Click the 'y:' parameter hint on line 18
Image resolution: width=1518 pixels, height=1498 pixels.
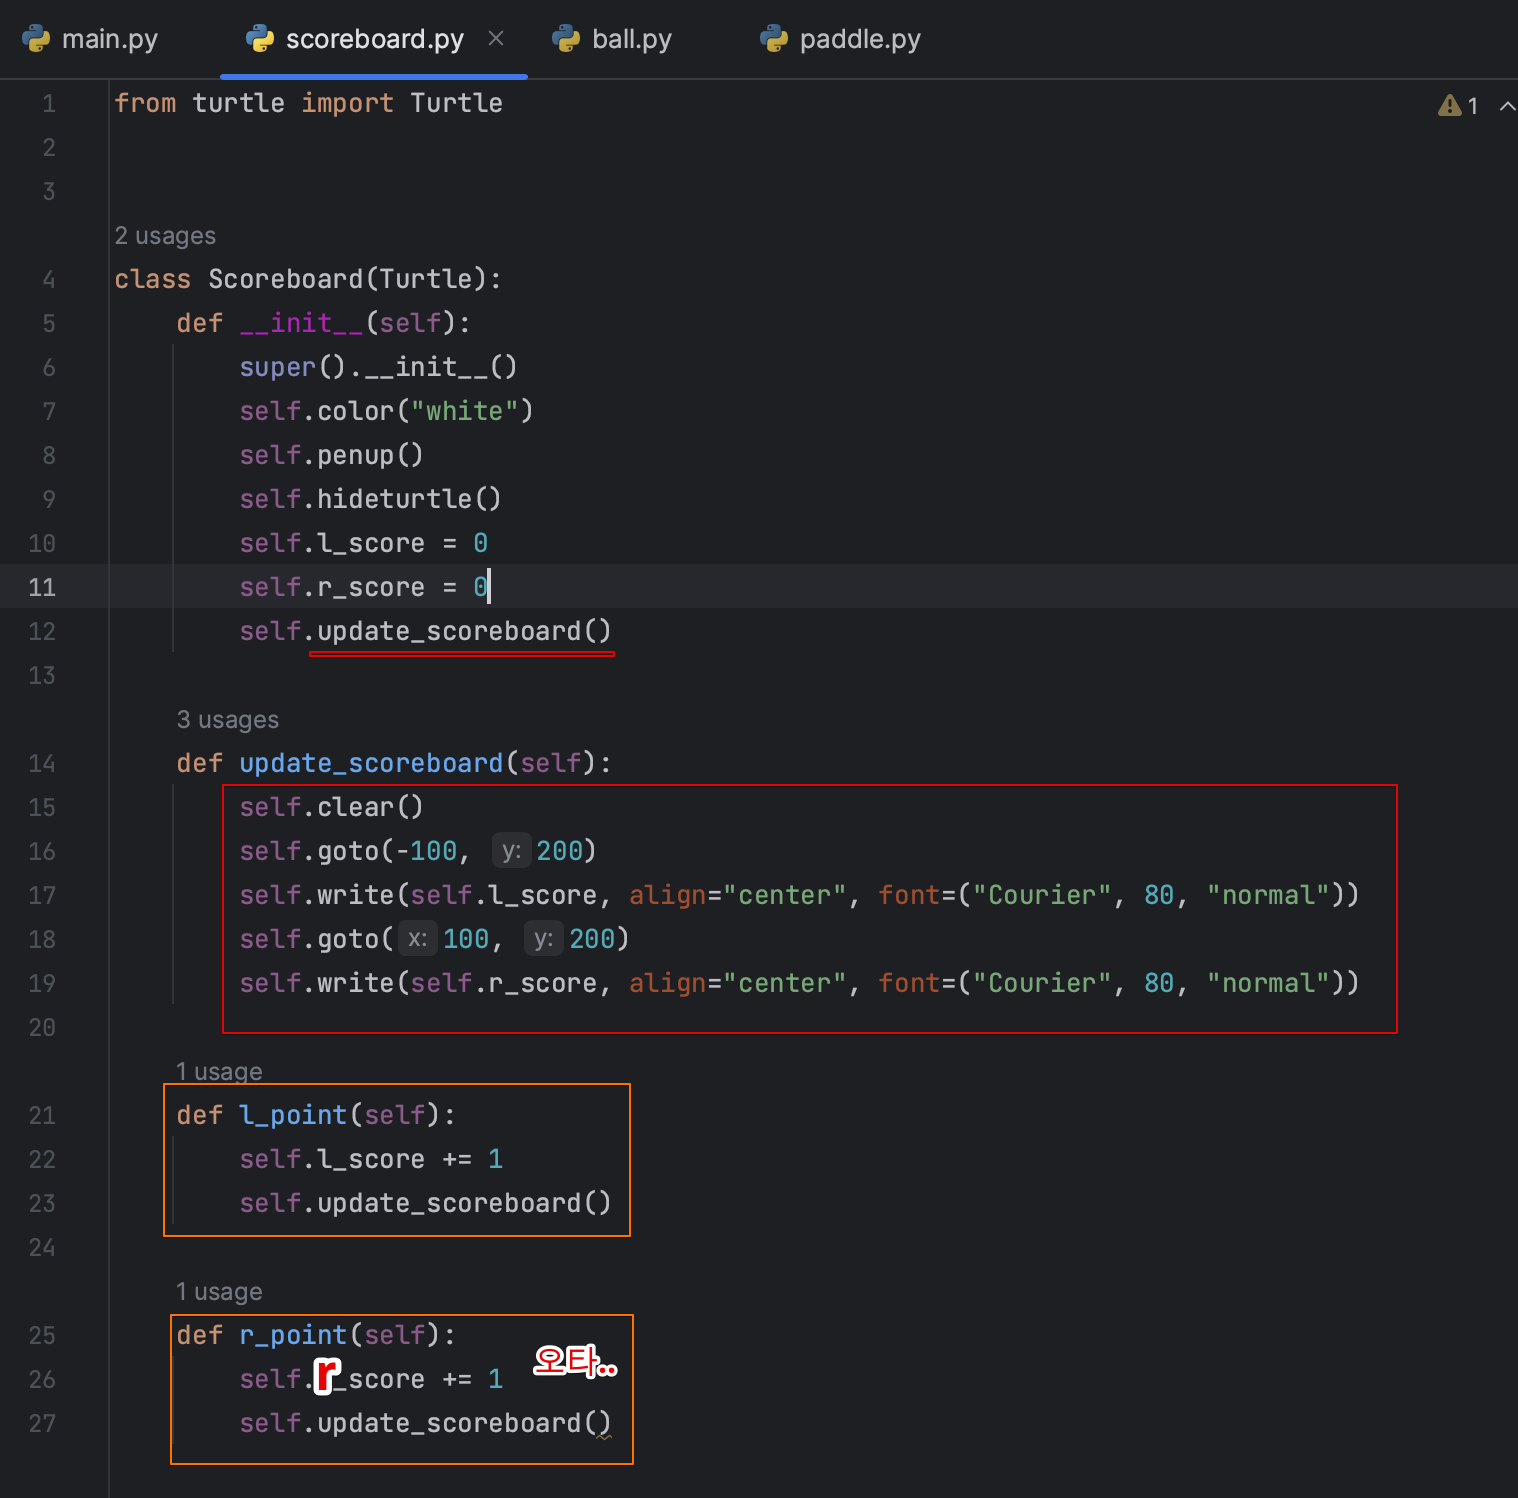coord(543,939)
